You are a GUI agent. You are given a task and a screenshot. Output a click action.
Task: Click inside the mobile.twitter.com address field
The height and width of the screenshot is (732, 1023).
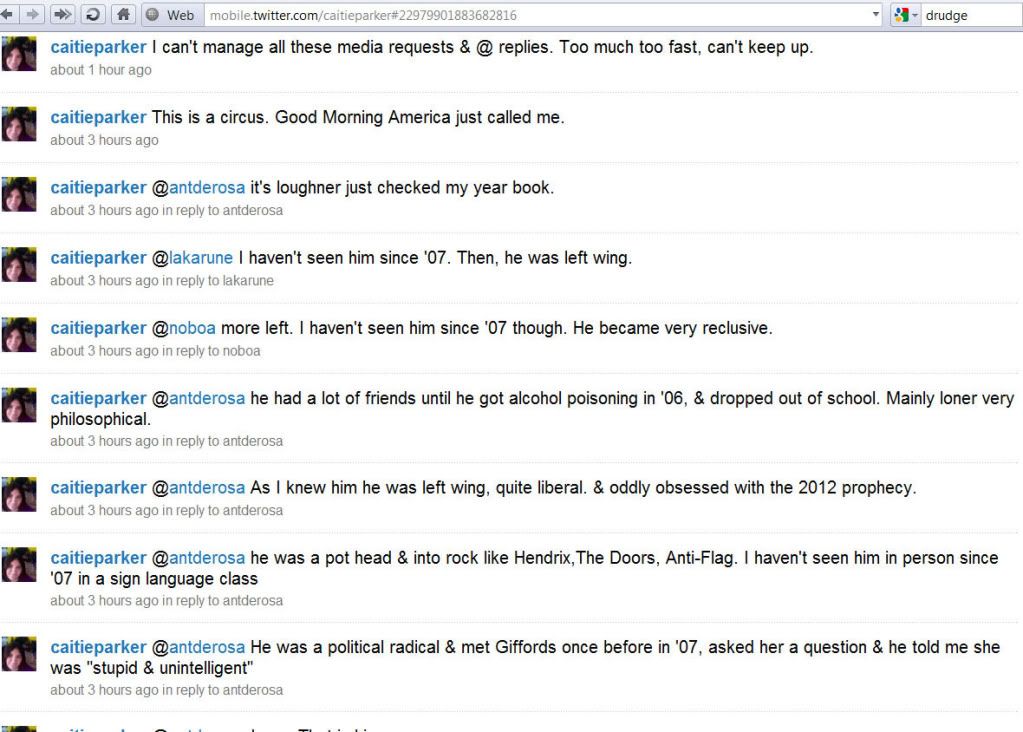[538, 15]
